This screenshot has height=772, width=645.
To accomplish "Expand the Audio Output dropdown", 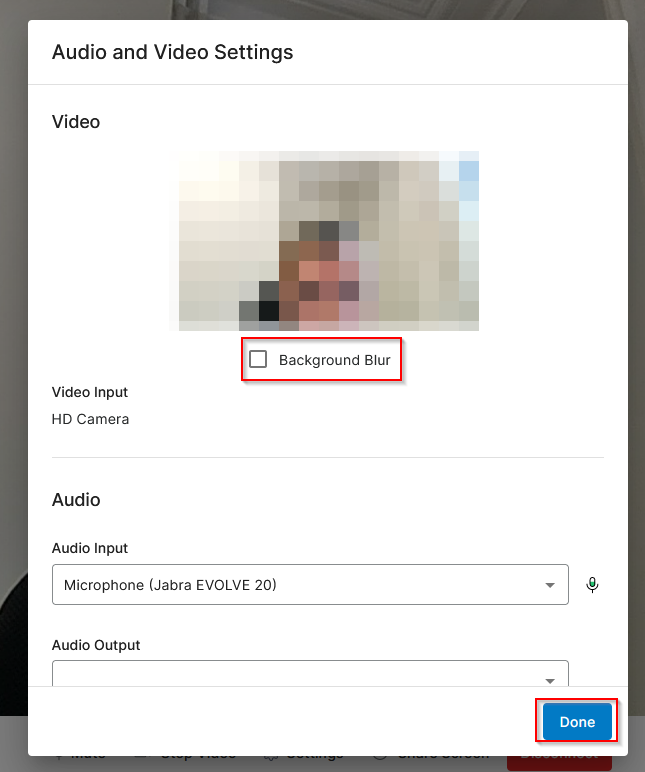I will (310, 673).
